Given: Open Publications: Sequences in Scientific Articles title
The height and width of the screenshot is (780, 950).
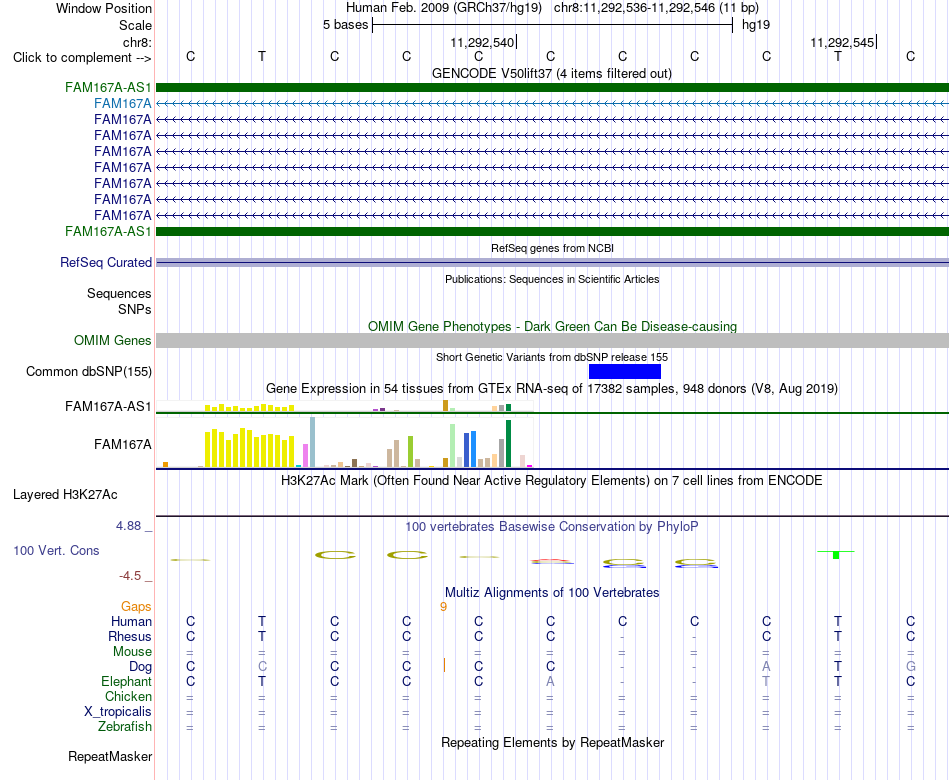Looking at the screenshot, I should pos(552,279).
